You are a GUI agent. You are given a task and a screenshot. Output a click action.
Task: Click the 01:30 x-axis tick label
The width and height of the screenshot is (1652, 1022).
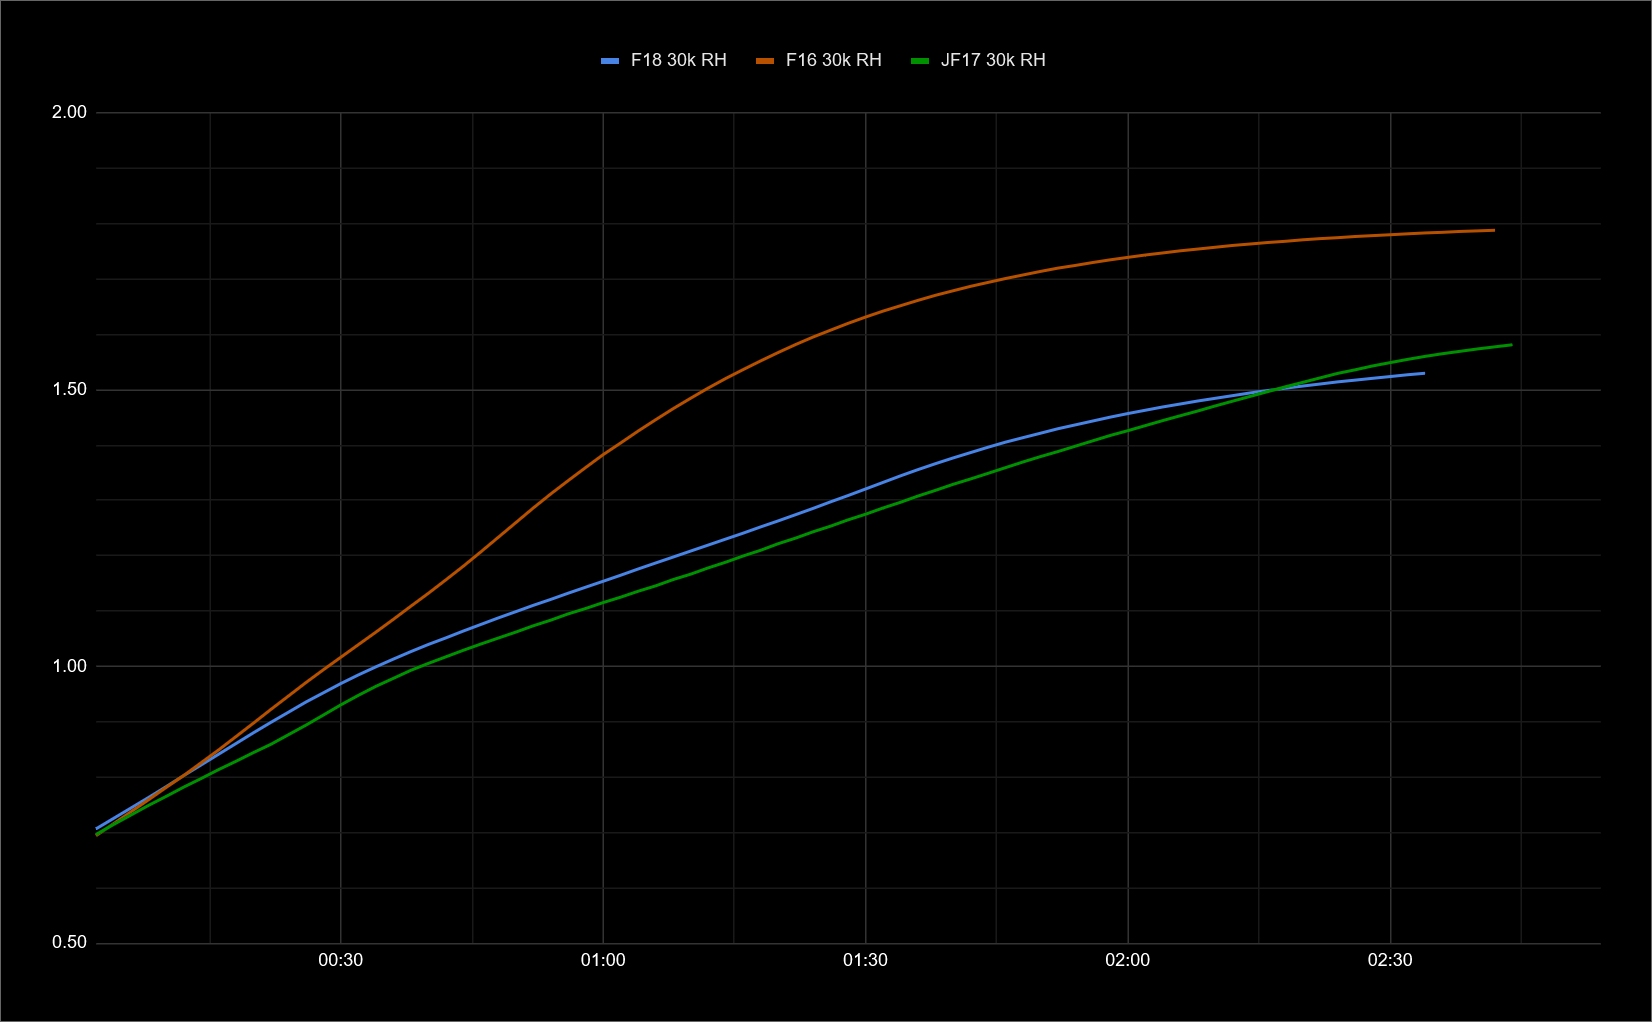(x=865, y=960)
